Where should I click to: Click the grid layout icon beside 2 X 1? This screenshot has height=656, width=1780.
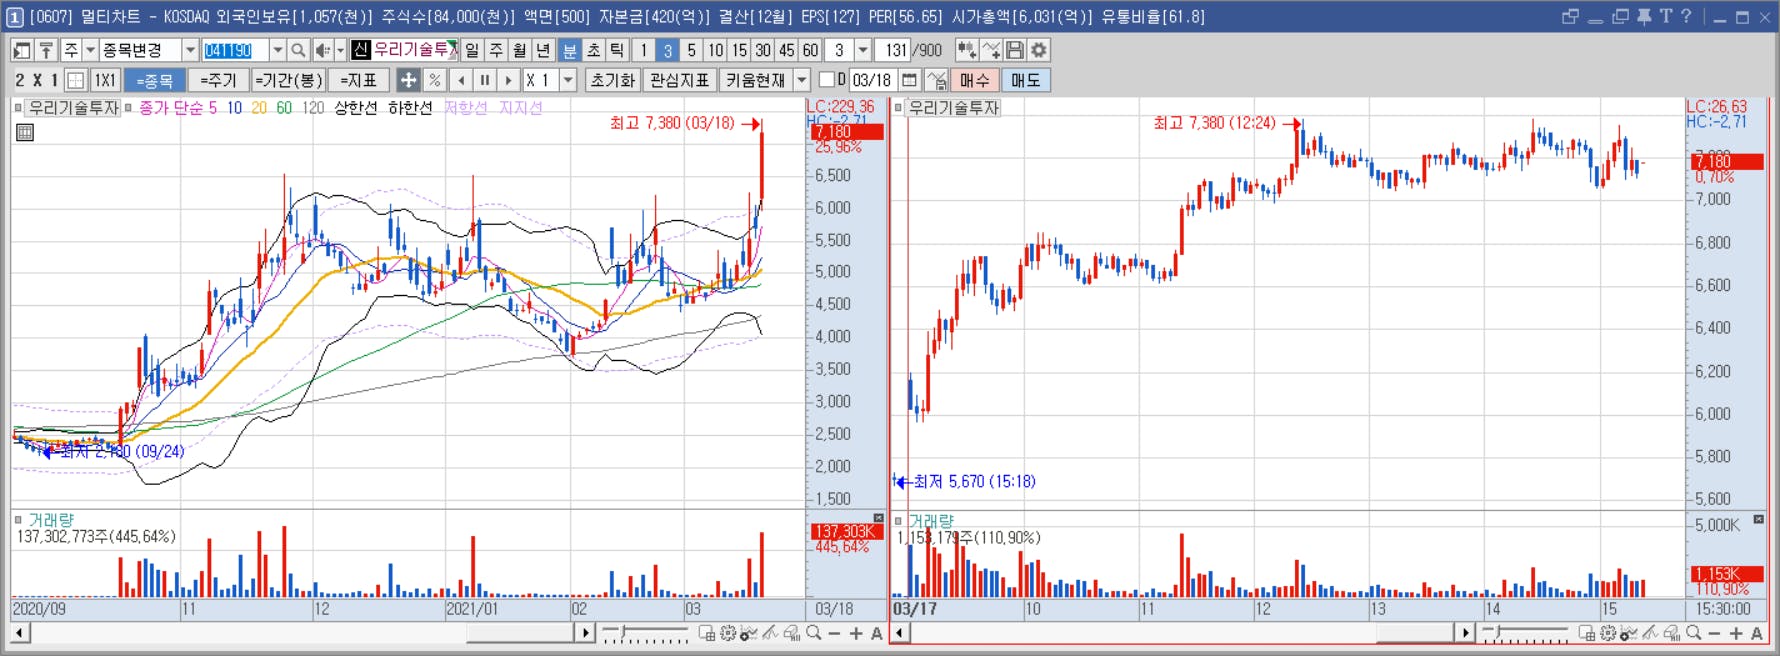point(76,80)
